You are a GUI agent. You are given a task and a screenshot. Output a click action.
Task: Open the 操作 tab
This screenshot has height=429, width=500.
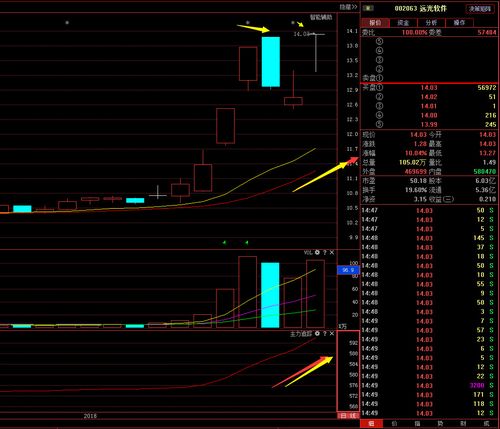point(459,22)
